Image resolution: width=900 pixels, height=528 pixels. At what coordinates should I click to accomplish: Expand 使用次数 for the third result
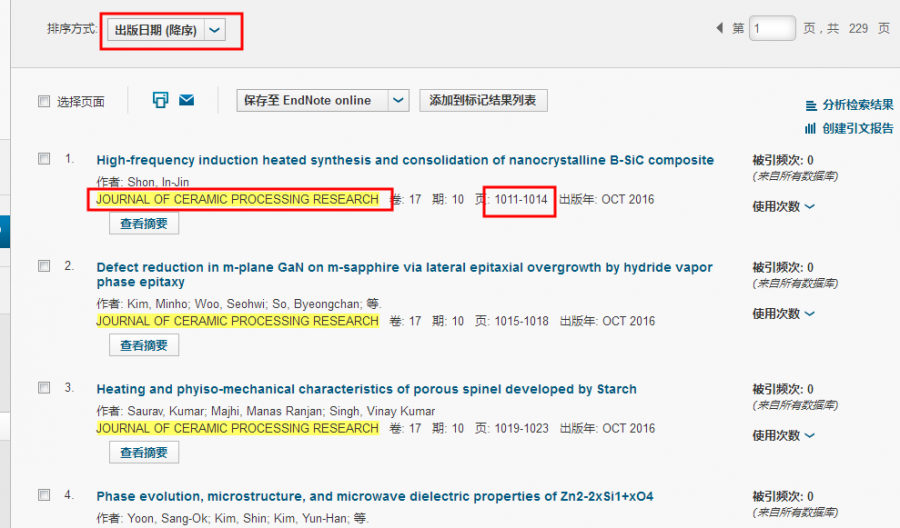[783, 436]
